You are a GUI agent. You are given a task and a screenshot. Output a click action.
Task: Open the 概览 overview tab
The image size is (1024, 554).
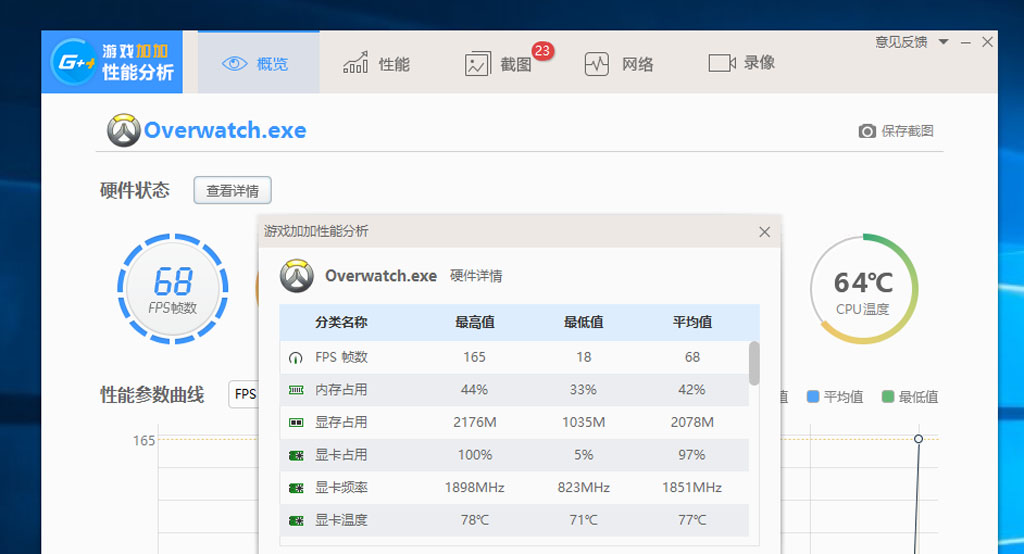coord(259,63)
